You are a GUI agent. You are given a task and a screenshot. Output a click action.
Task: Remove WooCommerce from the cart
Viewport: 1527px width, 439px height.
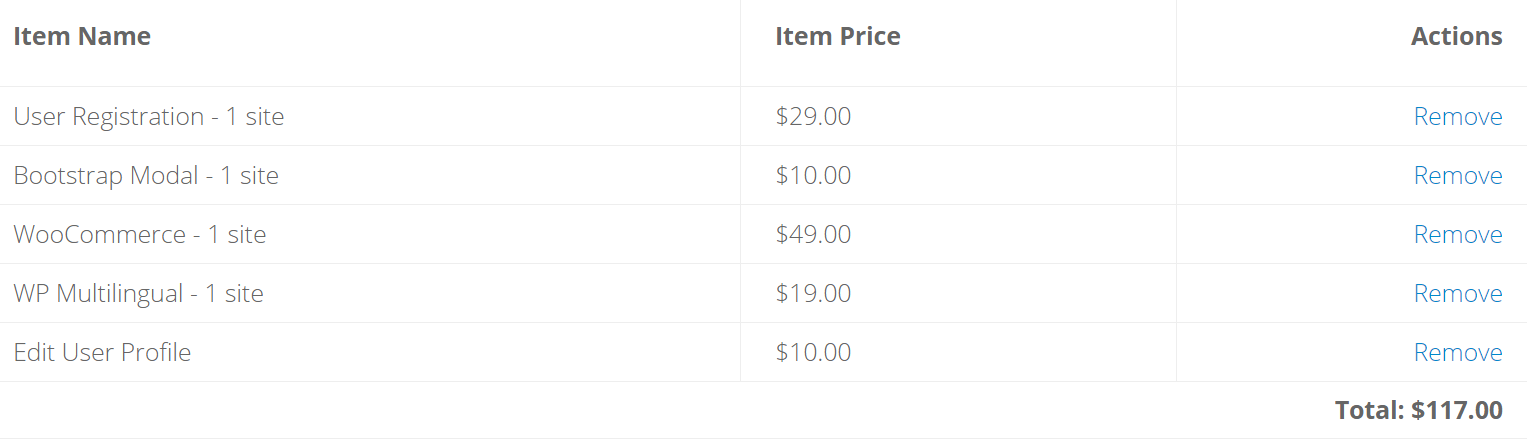click(1457, 235)
